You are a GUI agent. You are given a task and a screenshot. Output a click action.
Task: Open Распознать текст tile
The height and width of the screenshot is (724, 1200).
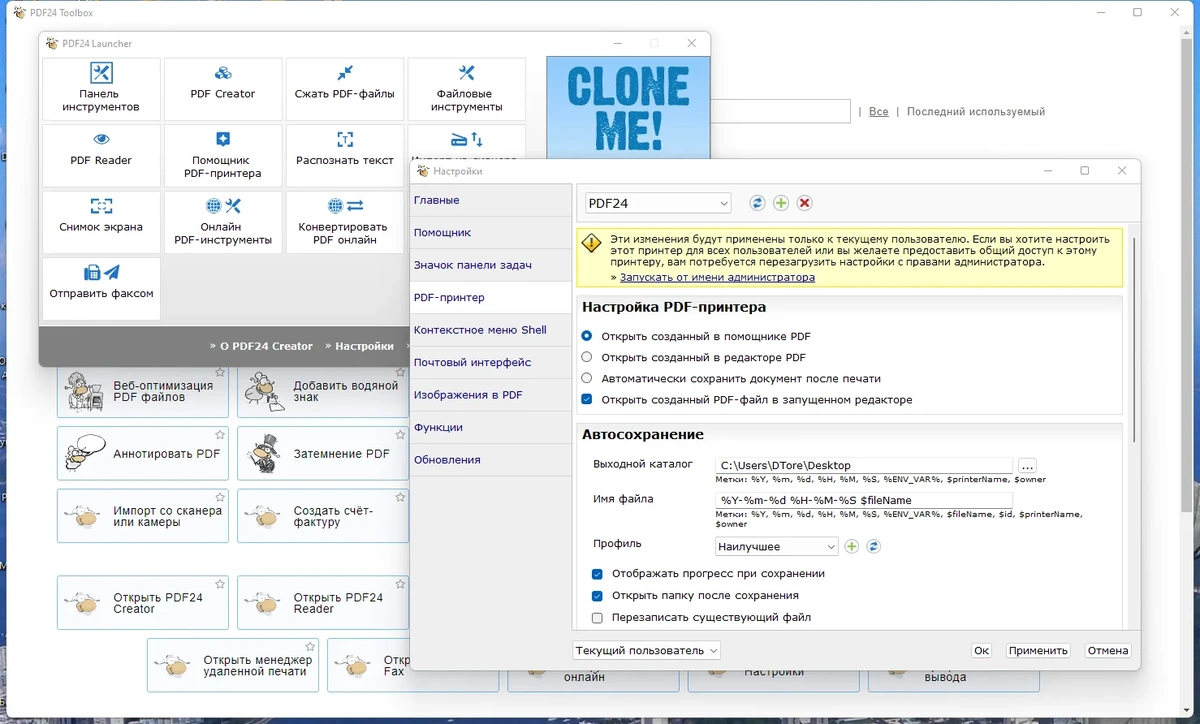tap(345, 155)
